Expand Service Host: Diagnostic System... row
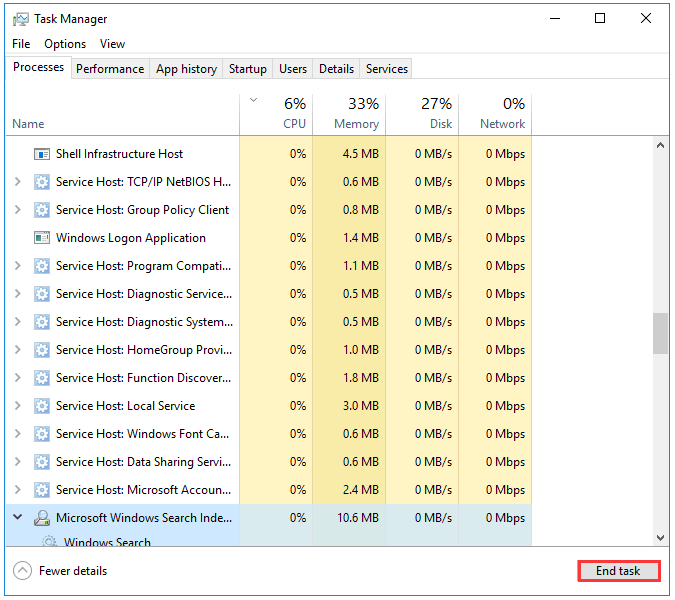The width and height of the screenshot is (675, 600). pos(18,322)
